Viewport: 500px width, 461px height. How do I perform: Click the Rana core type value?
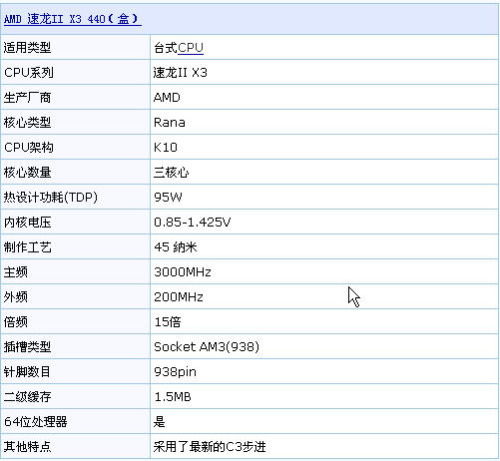(x=169, y=122)
